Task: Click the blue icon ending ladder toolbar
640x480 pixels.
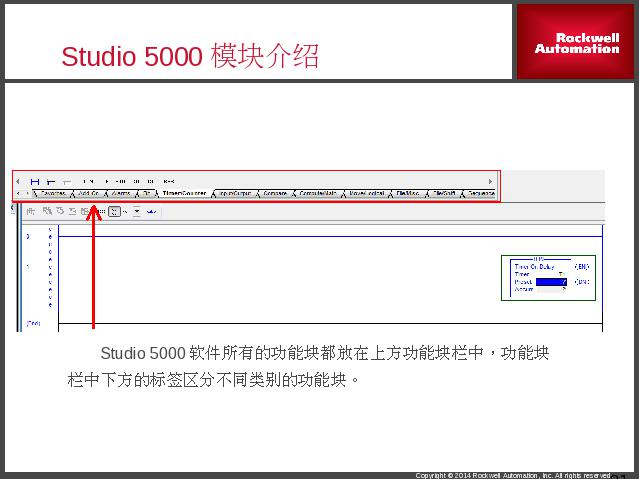Action: pos(151,211)
